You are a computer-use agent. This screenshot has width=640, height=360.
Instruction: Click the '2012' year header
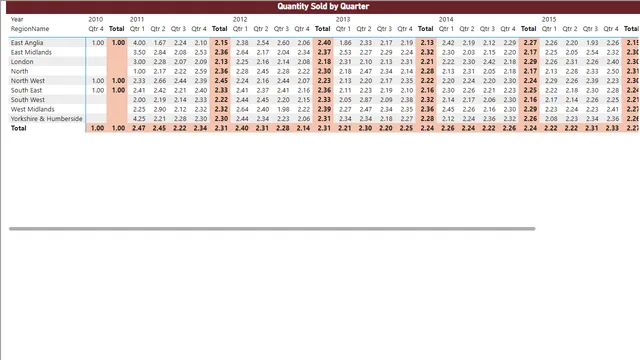tap(240, 19)
